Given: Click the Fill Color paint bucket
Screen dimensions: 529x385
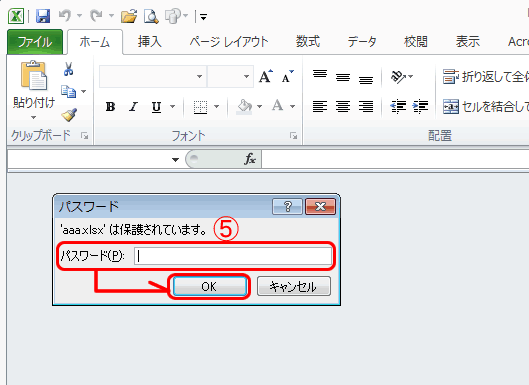Looking at the screenshot, I should tap(244, 107).
